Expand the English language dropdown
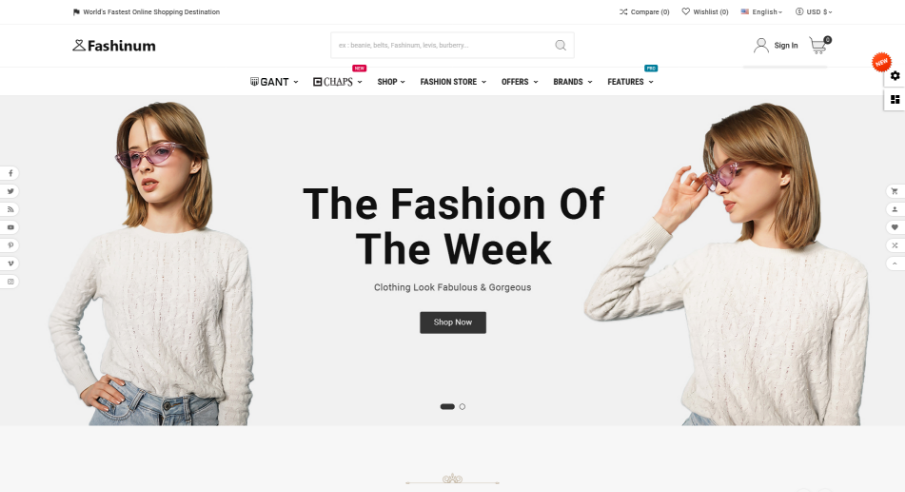Viewport: 905px width, 492px height. click(x=762, y=12)
